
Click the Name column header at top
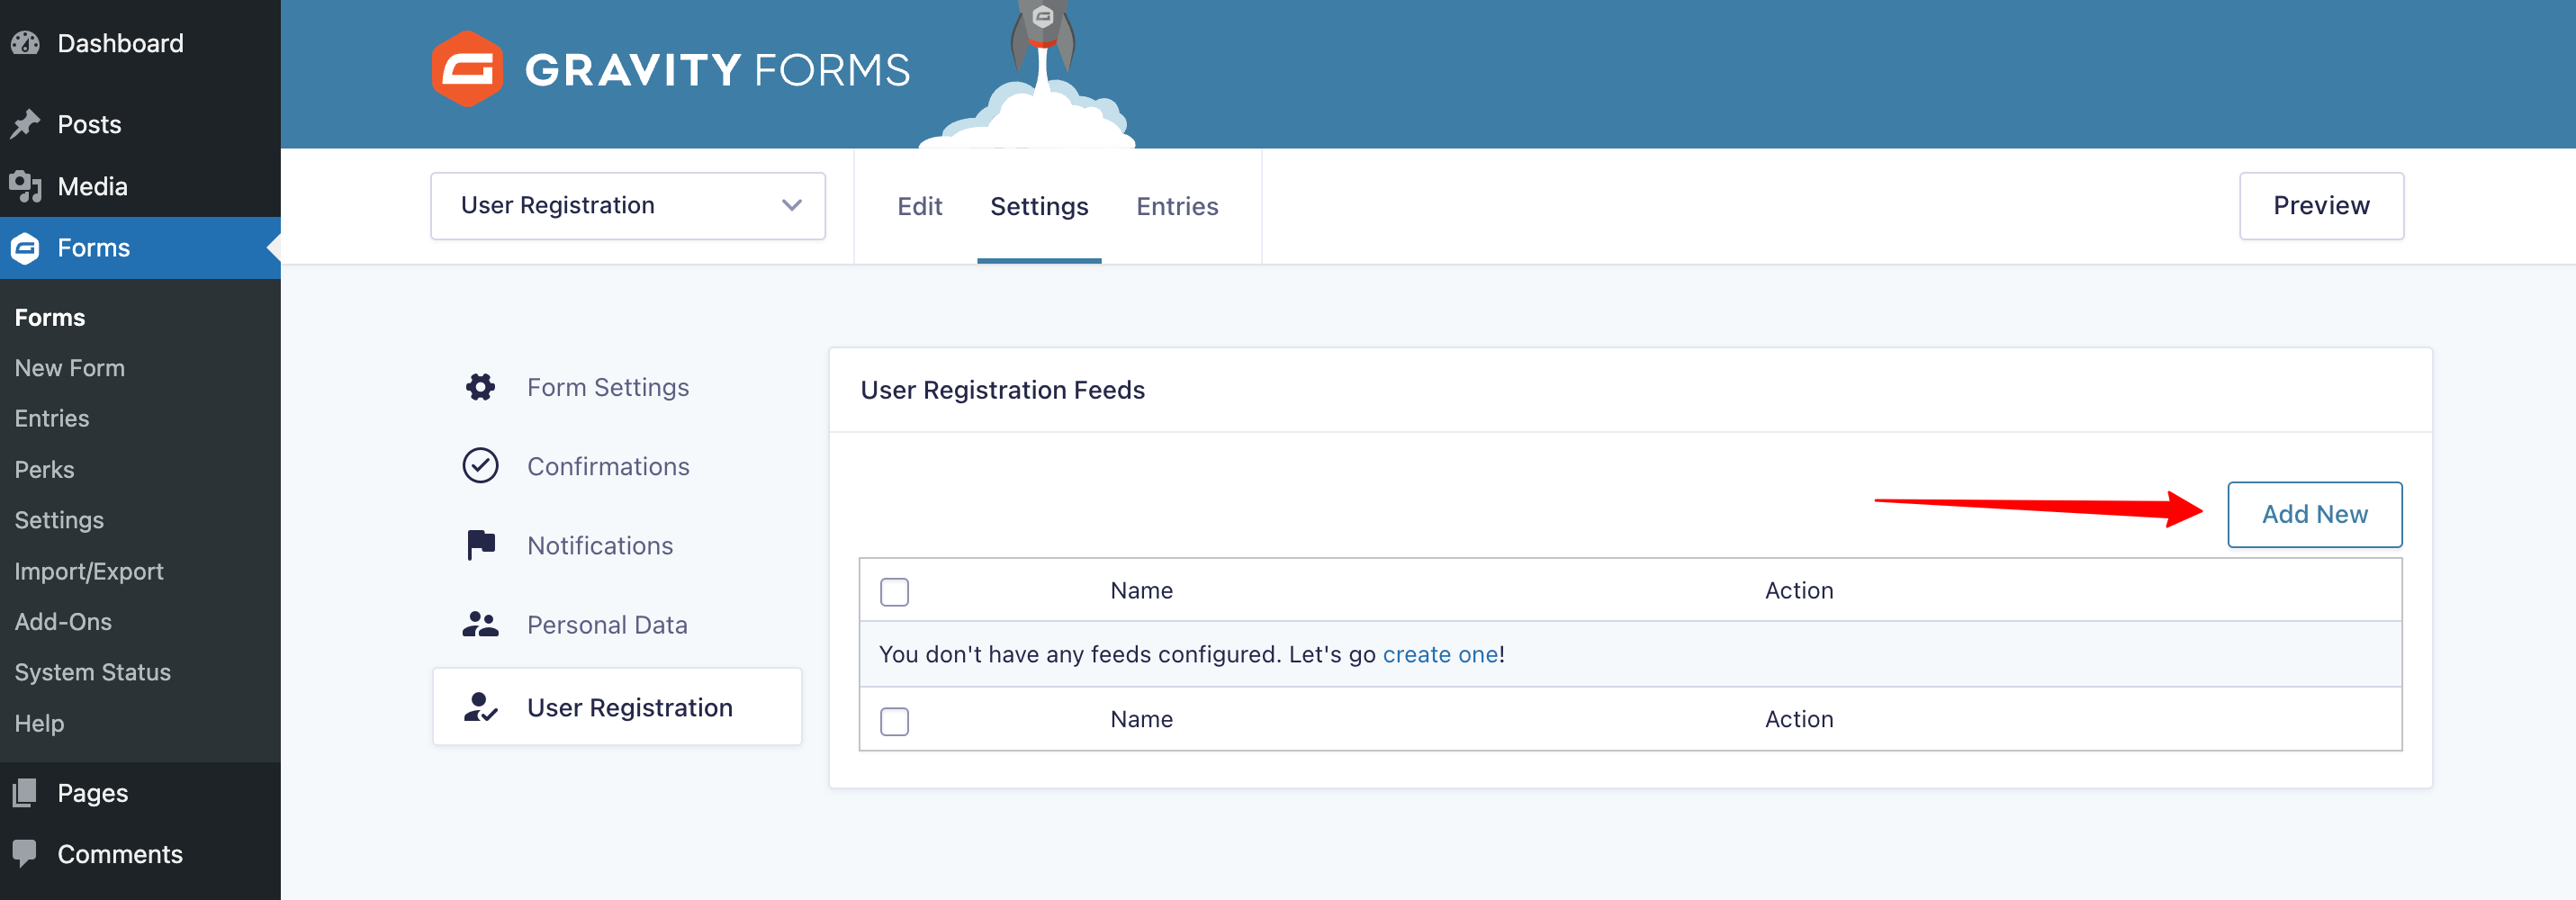(x=1141, y=591)
